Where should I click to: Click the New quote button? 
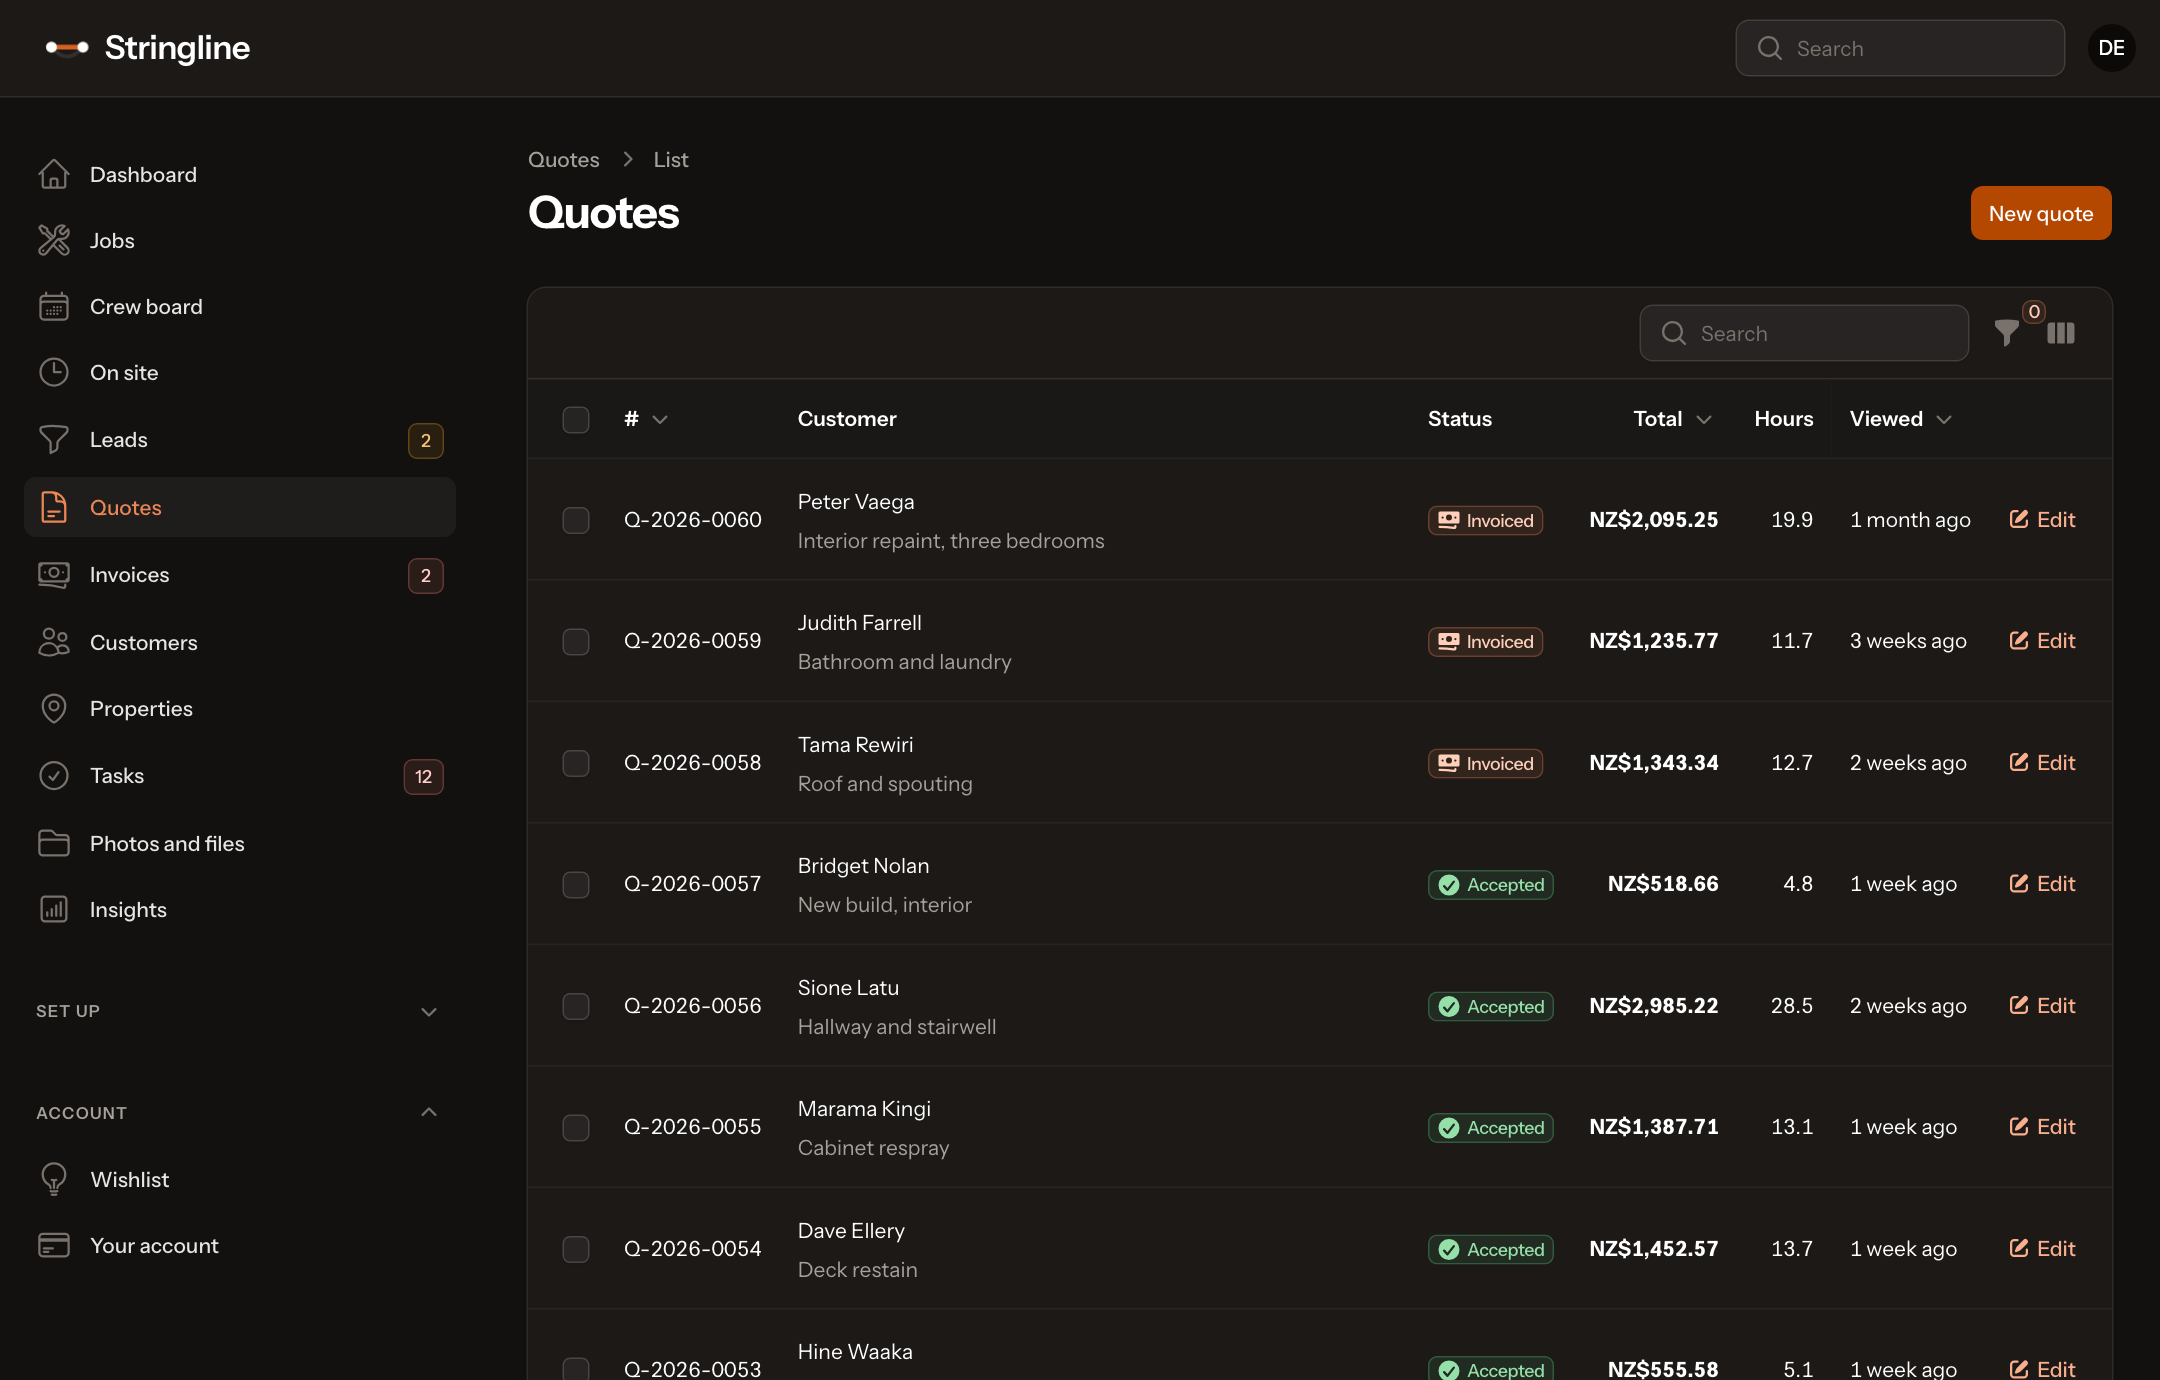point(2041,213)
